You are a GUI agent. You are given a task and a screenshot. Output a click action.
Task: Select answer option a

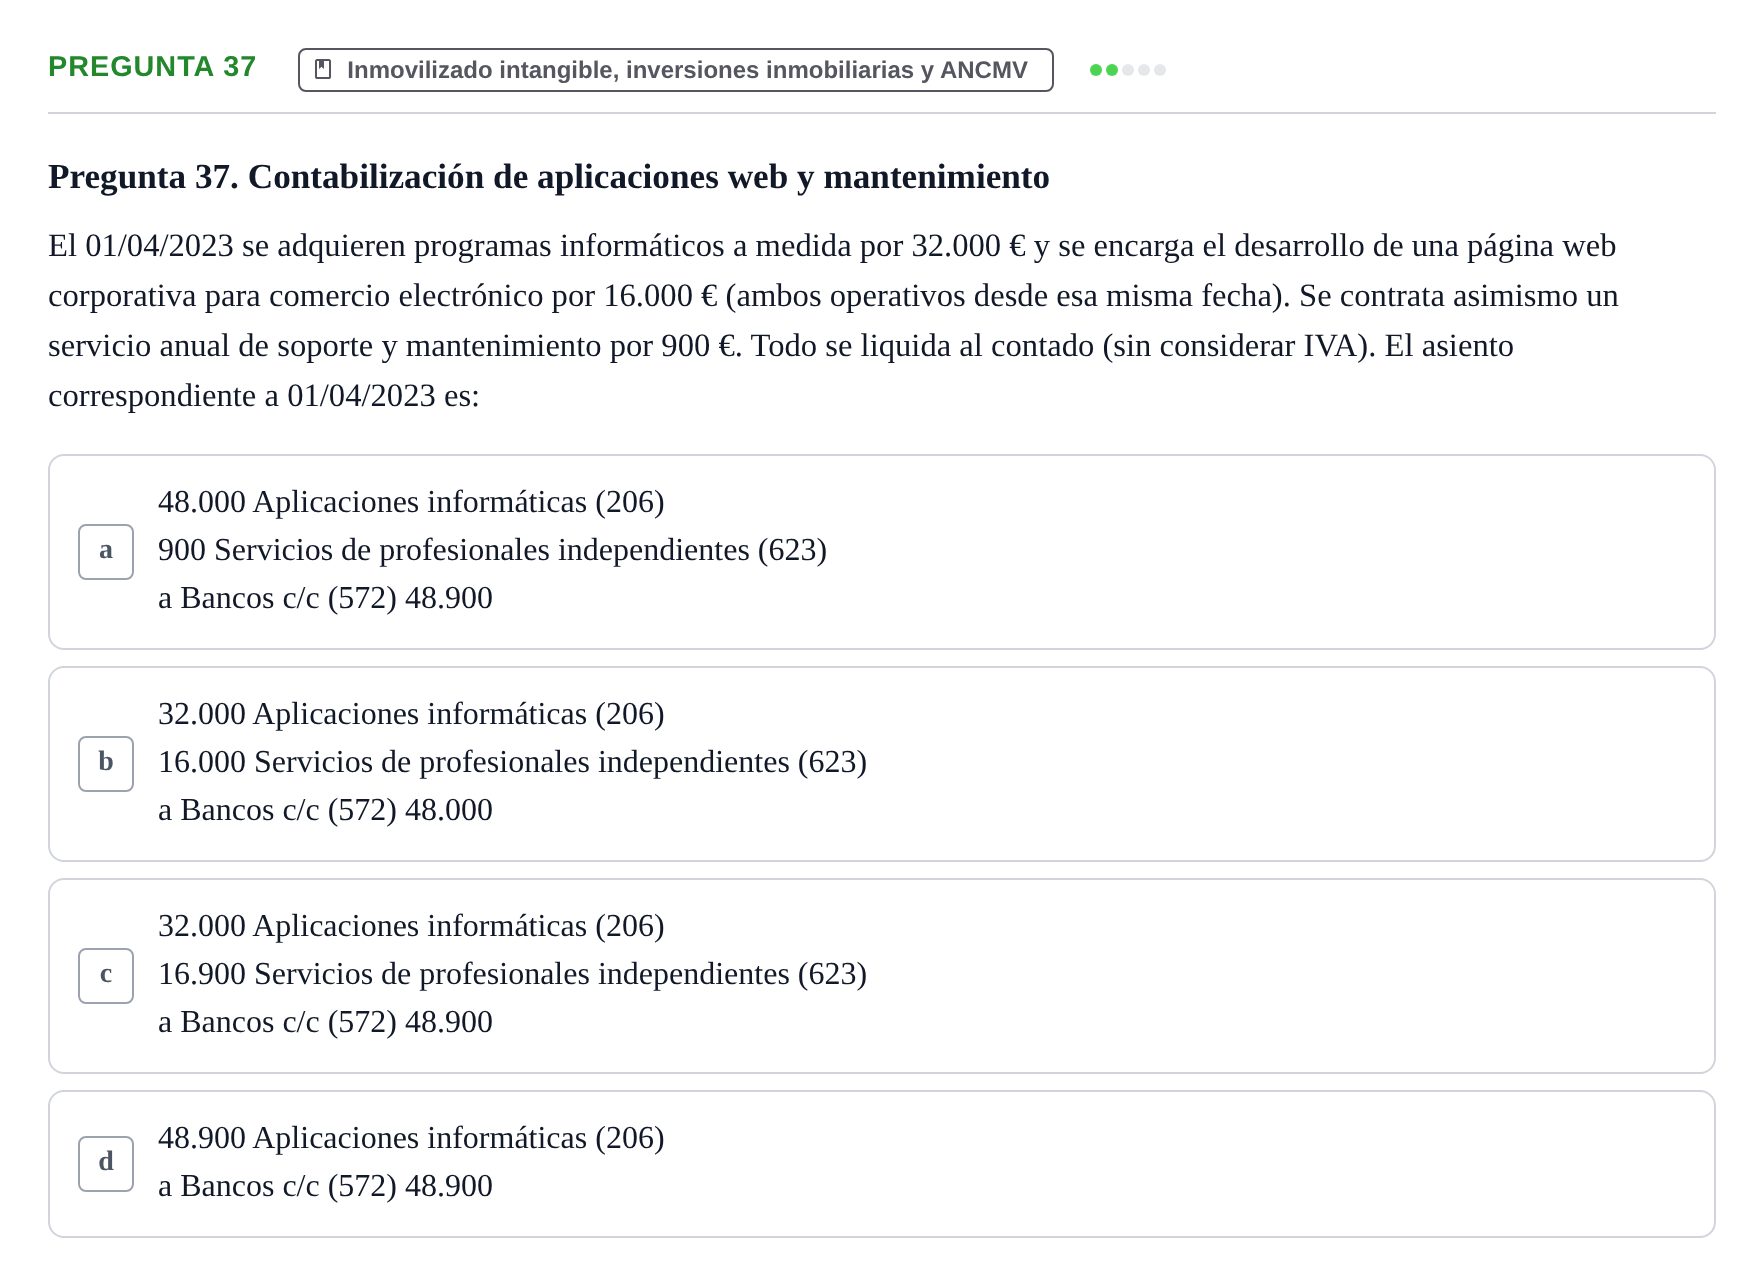[x=881, y=552]
